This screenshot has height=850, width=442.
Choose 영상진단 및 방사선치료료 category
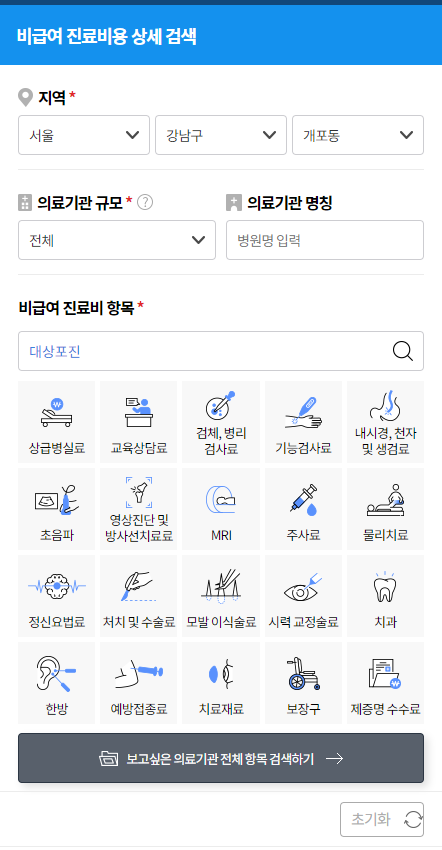pos(139,509)
